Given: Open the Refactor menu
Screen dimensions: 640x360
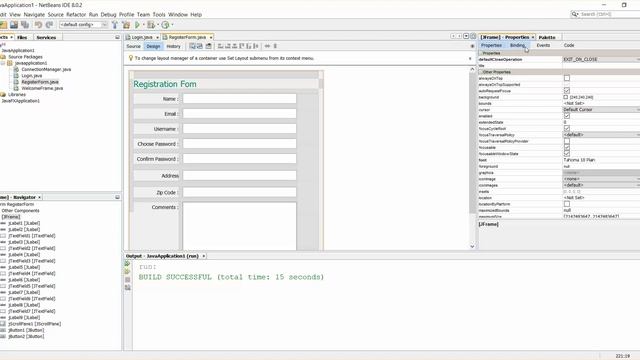Looking at the screenshot, I should click(76, 14).
